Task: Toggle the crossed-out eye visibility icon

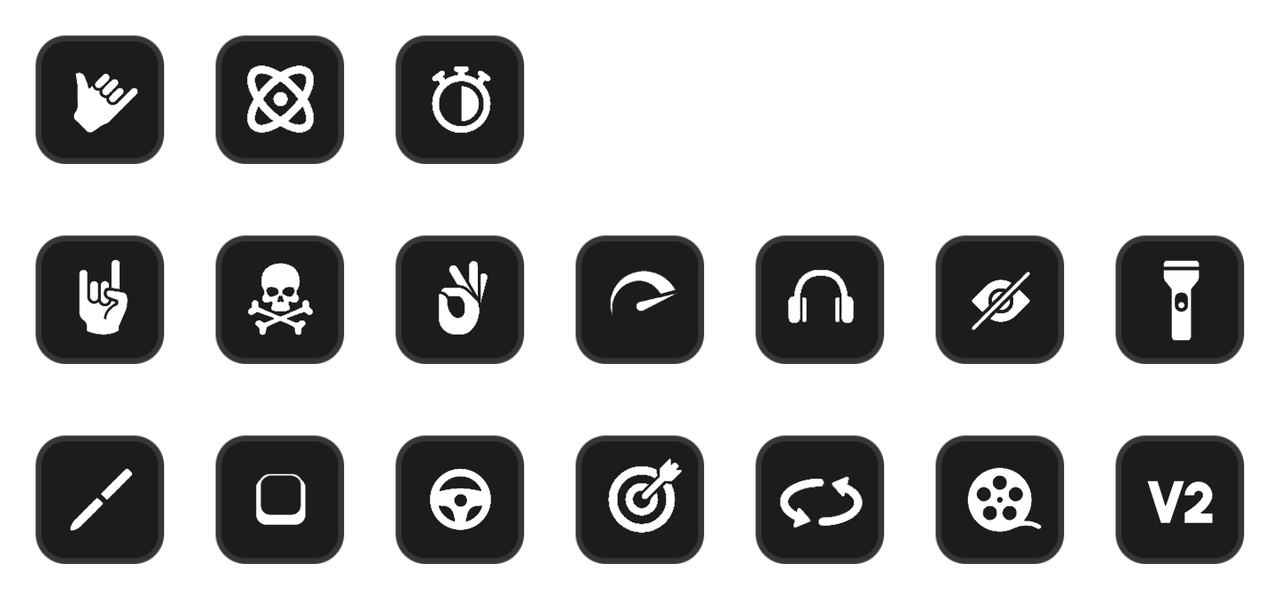Action: pos(1000,300)
